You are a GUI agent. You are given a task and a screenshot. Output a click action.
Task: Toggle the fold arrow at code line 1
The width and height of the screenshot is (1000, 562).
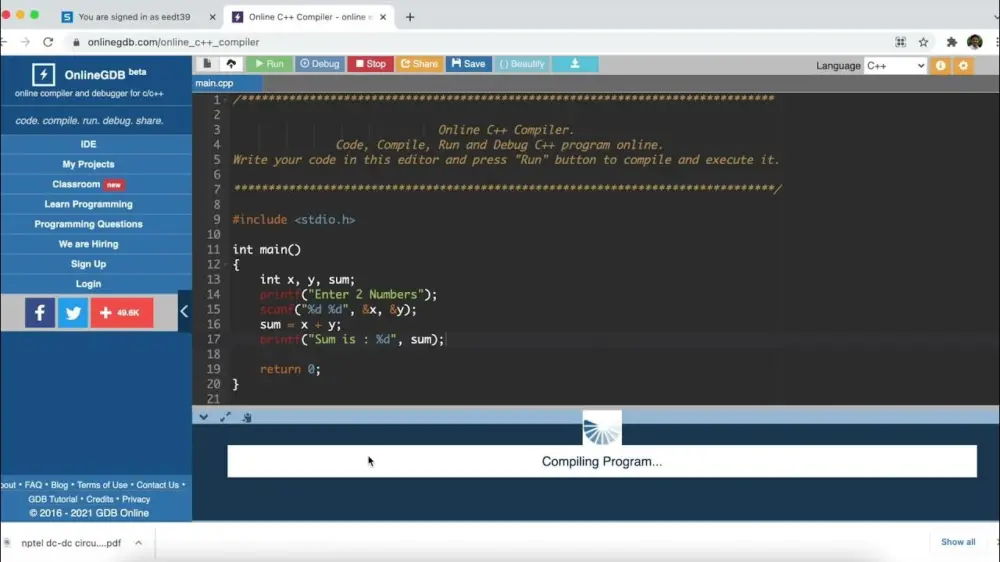(225, 100)
